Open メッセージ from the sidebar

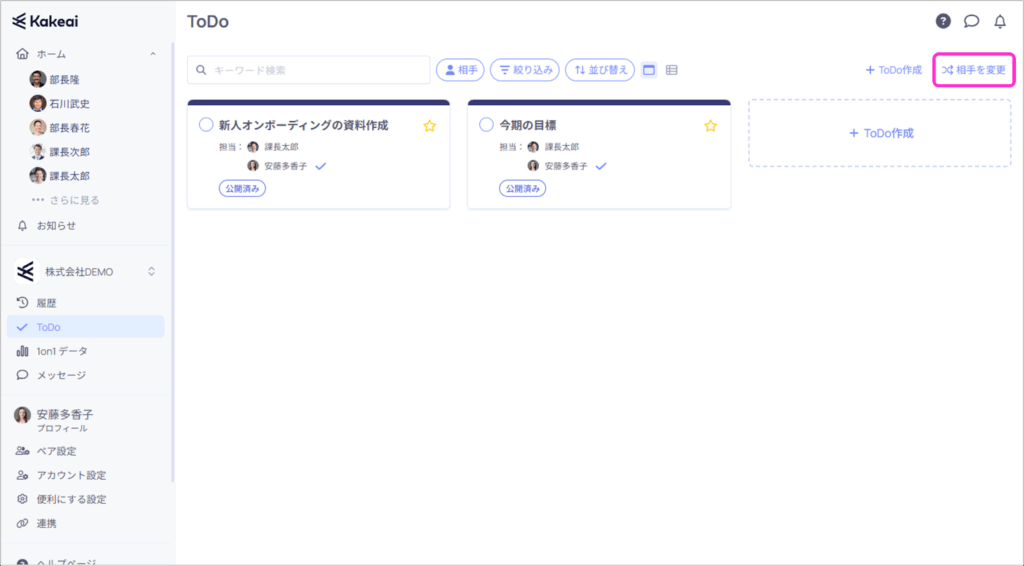click(x=61, y=375)
